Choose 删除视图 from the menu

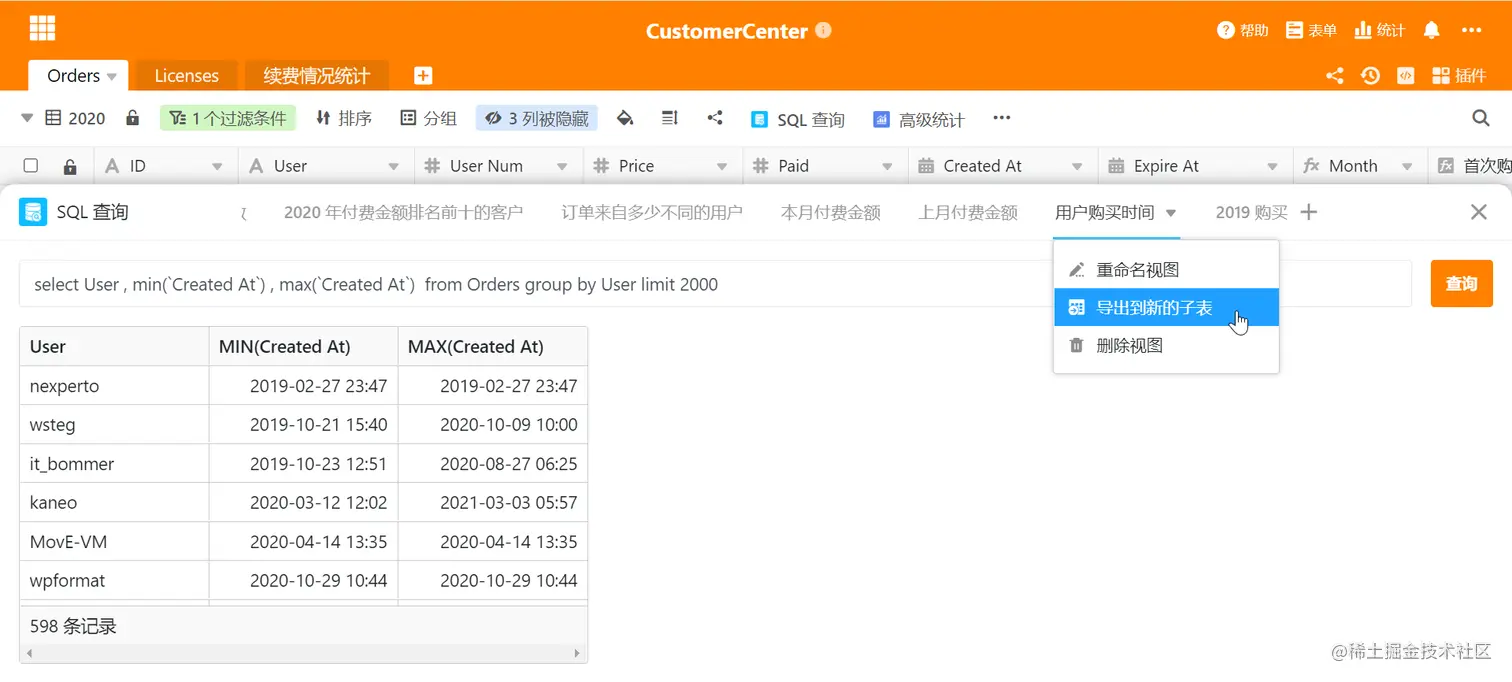point(1166,346)
